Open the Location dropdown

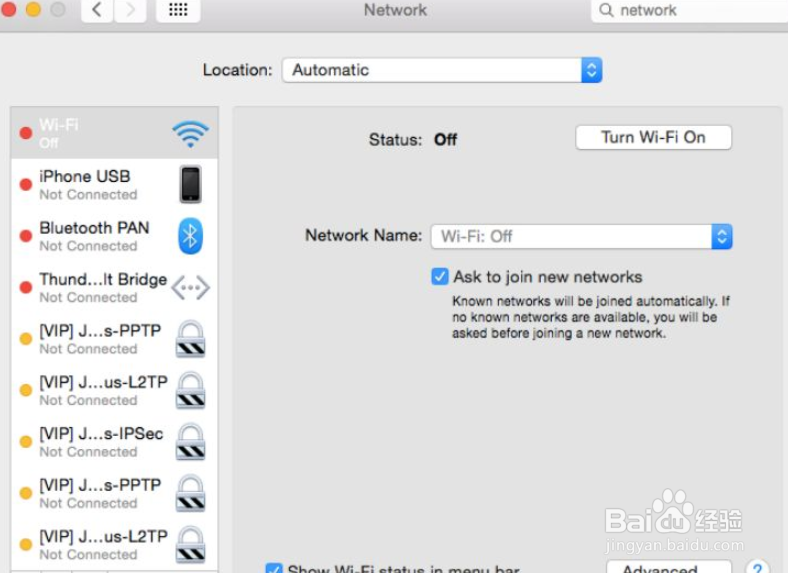tap(442, 70)
